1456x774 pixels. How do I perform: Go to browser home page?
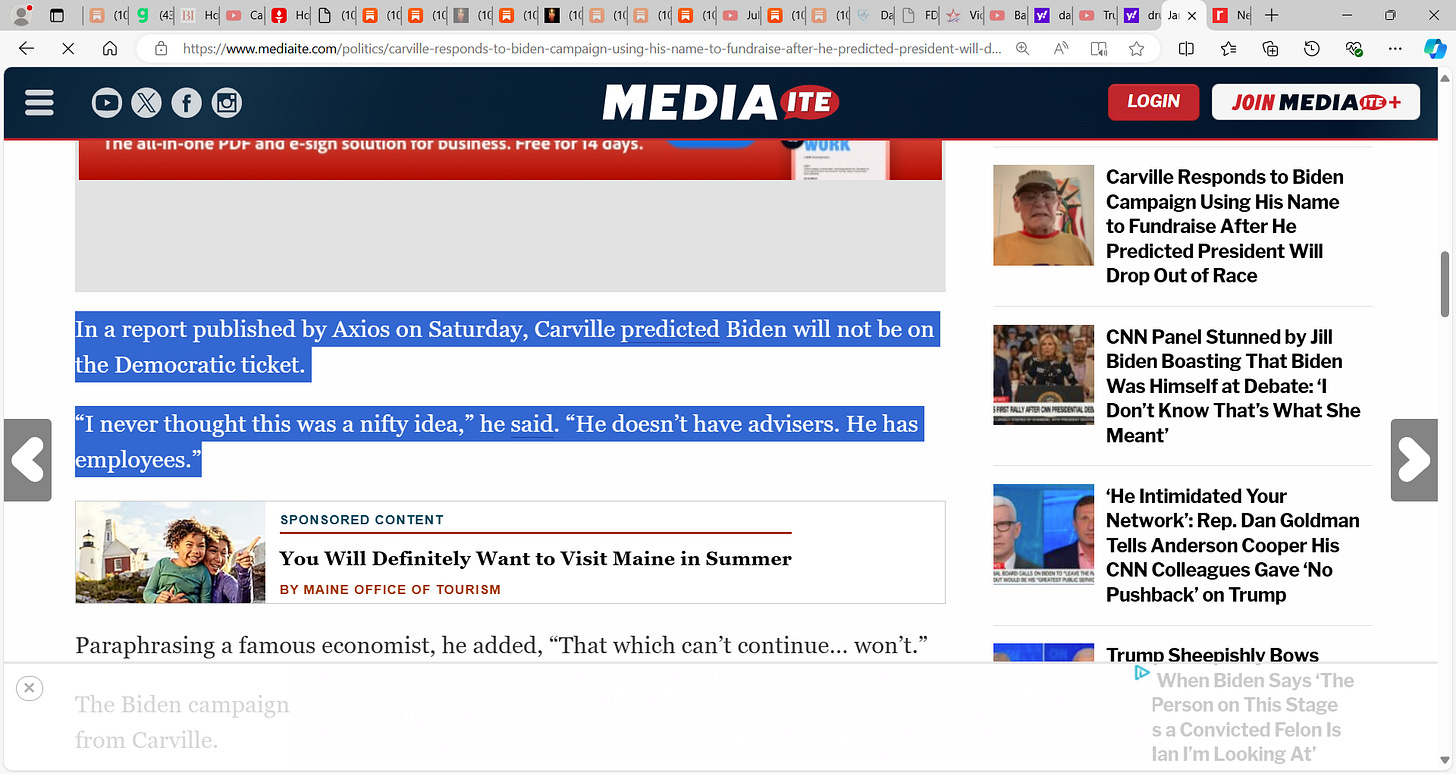(110, 48)
